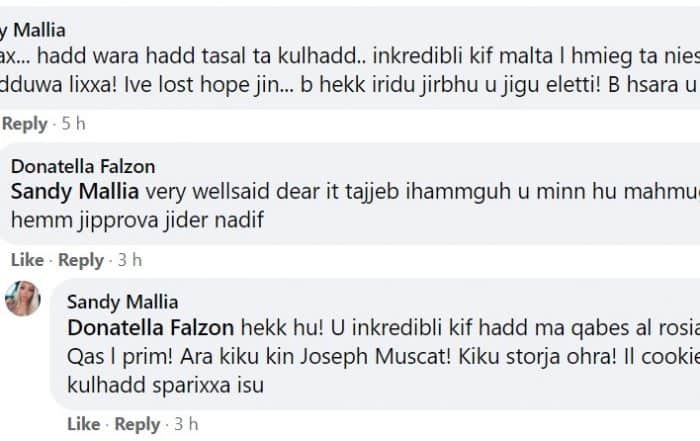Viewport: 700px width, 441px height.
Task: Open Sandy Mallia's profile picture thumbnail
Action: click(x=23, y=298)
